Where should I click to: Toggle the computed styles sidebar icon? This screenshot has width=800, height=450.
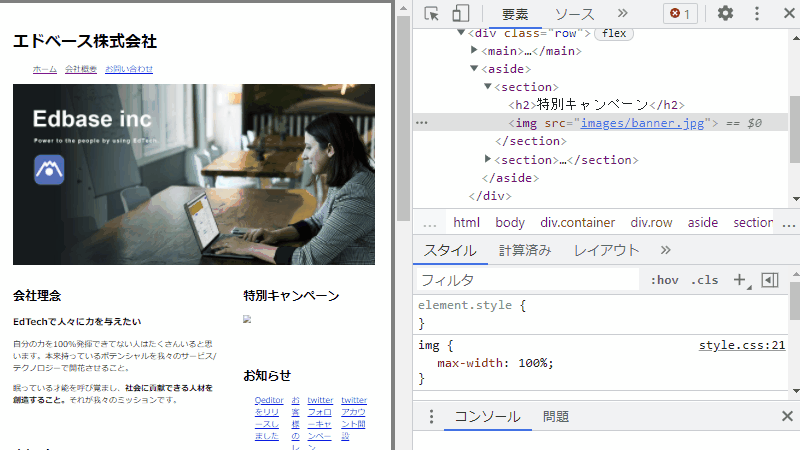point(769,280)
